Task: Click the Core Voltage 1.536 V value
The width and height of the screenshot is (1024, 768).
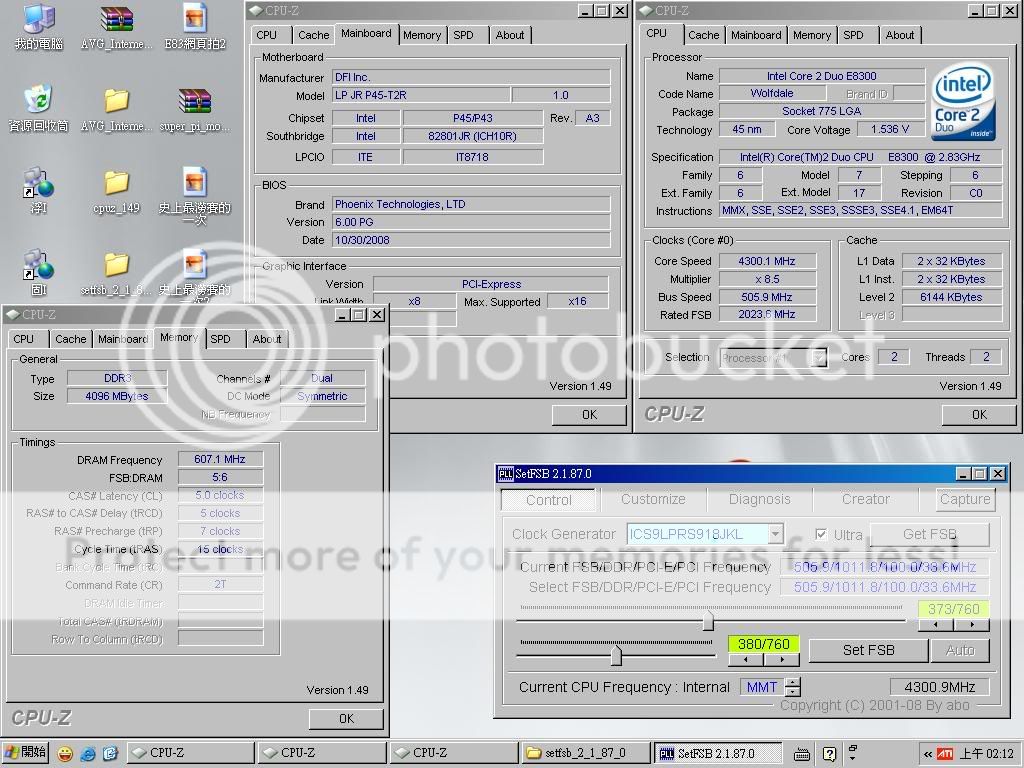Action: [890, 129]
